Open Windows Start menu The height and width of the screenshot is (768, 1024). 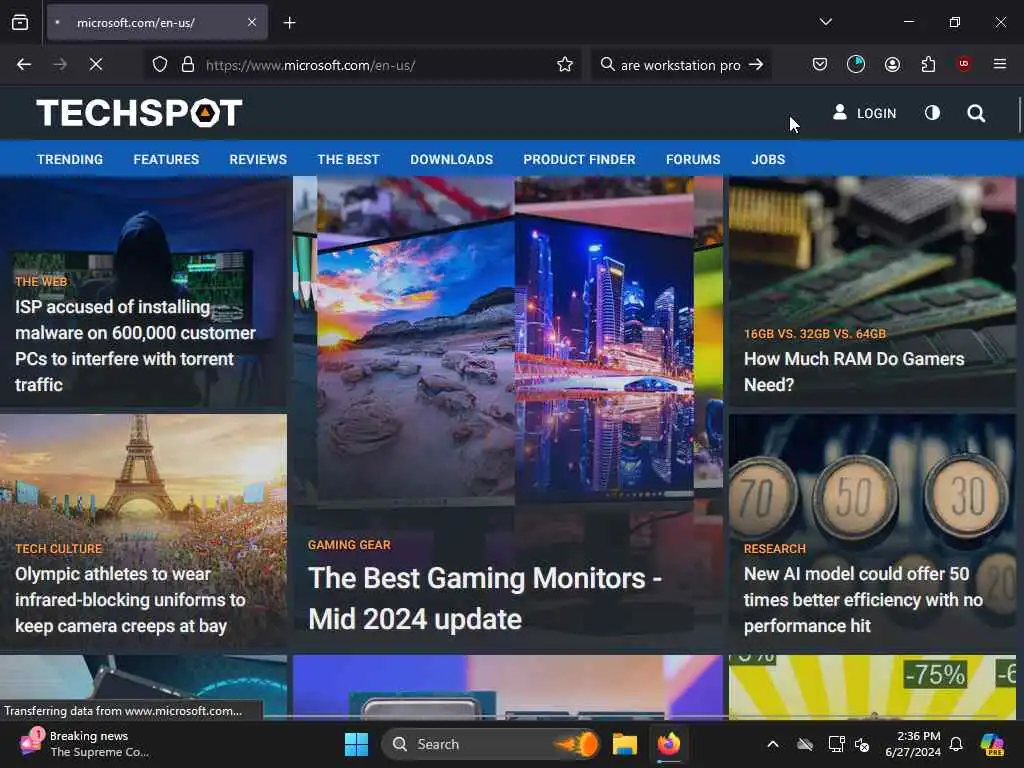tap(357, 744)
